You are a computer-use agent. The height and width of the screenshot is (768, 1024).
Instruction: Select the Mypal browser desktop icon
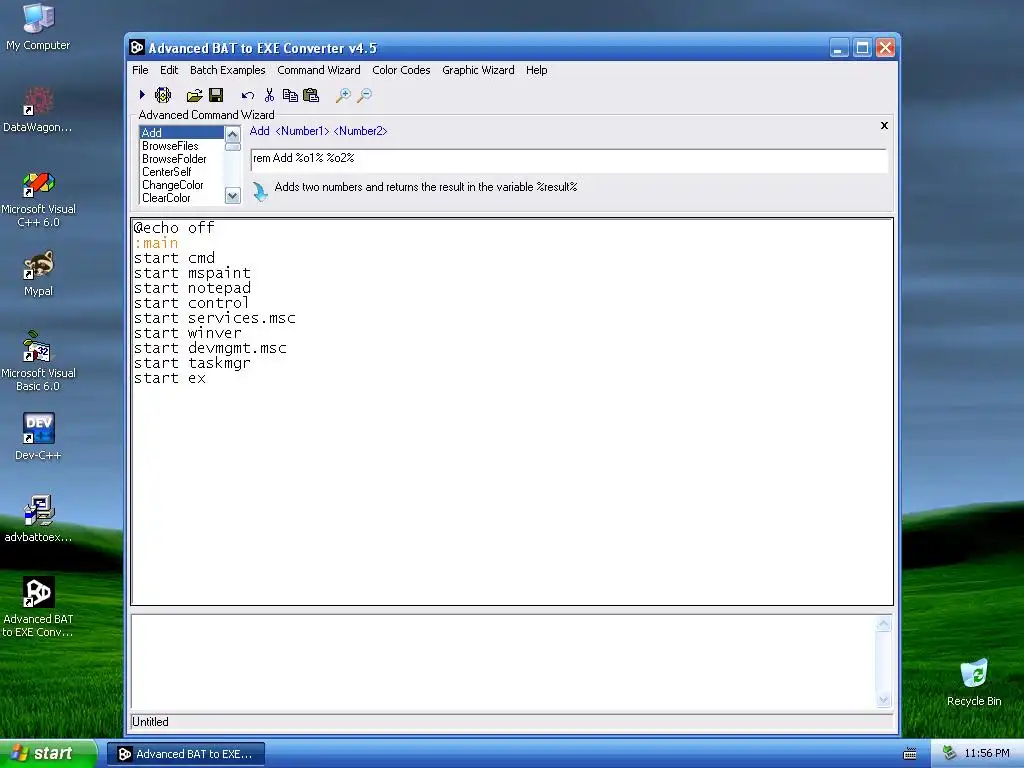pyautogui.click(x=38, y=274)
